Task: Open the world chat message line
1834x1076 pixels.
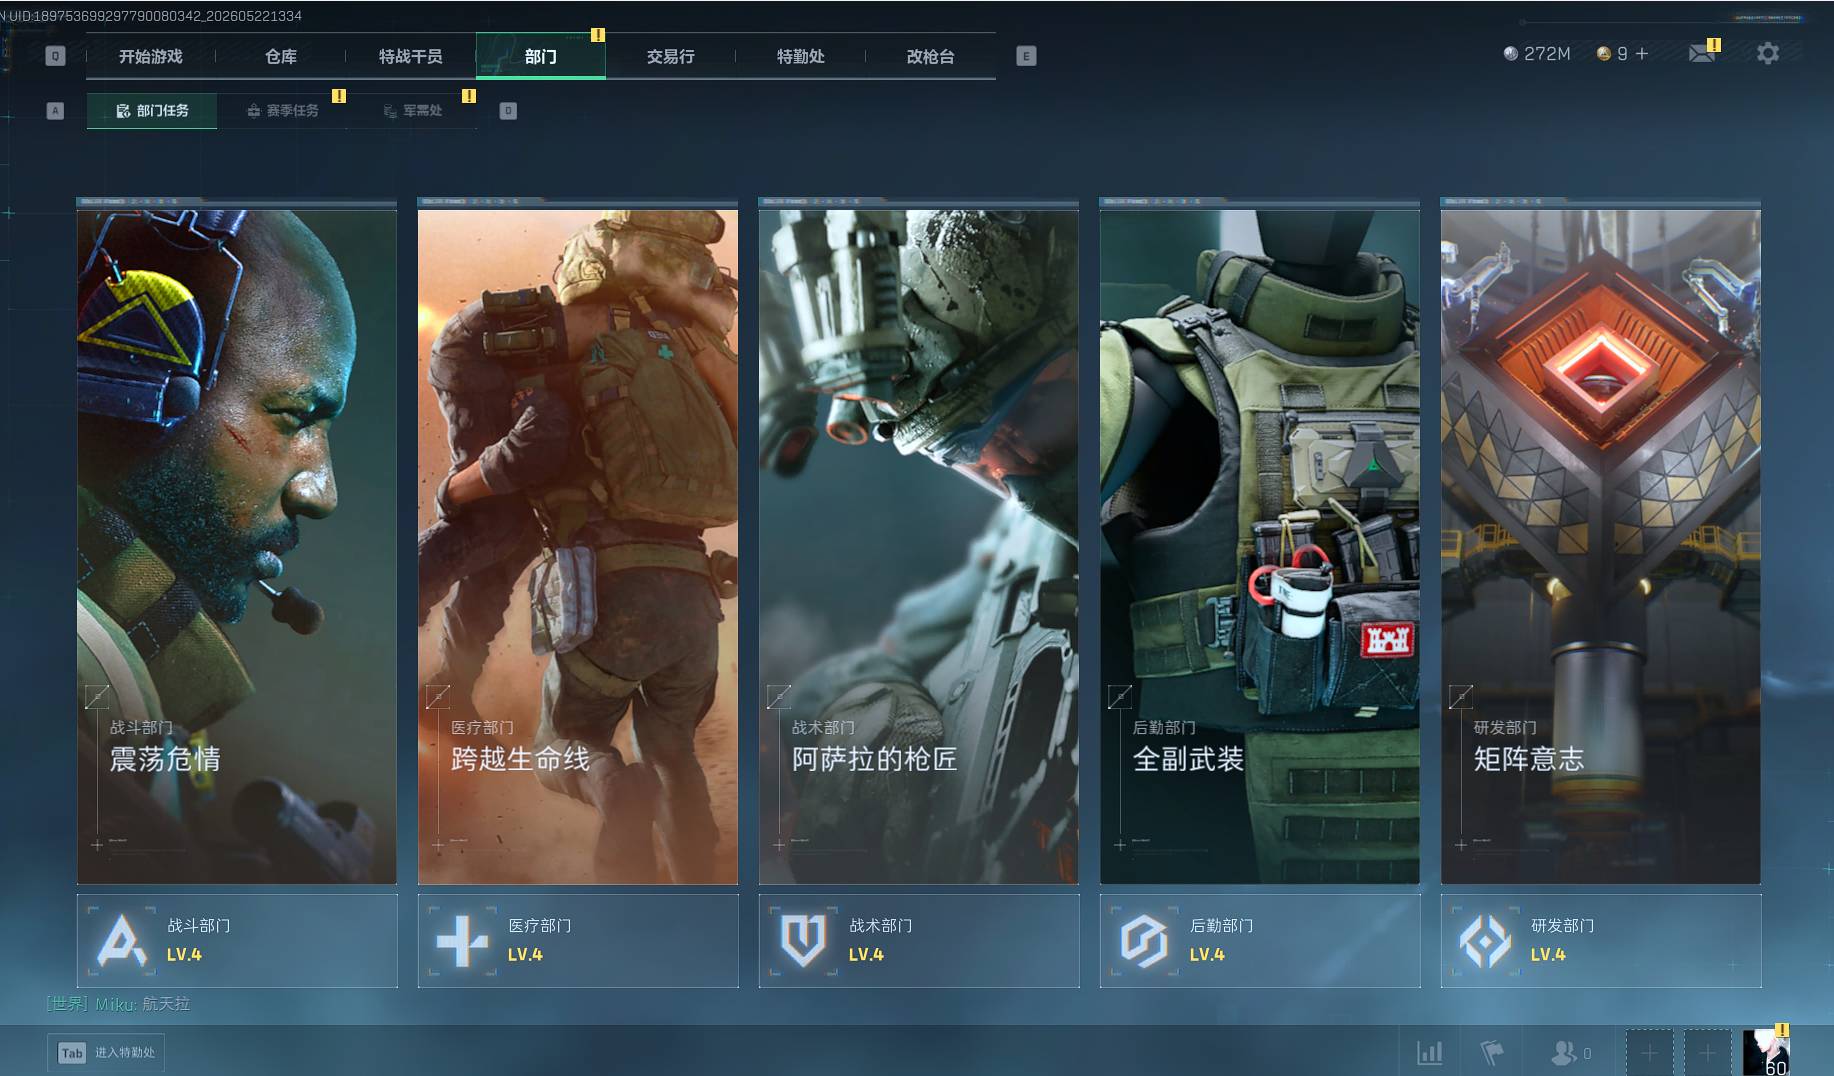Action: click(x=118, y=1003)
